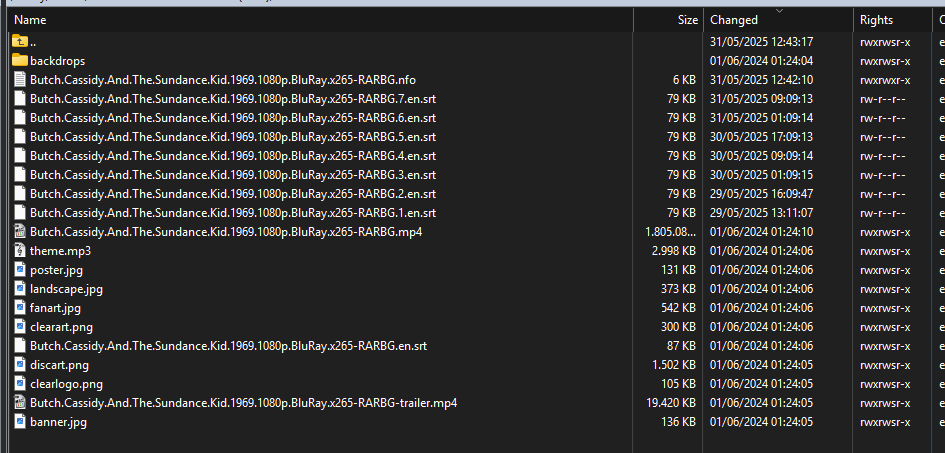Click the 31/05/2025 12:43:17 parent directory date
The height and width of the screenshot is (453, 945).
click(762, 42)
